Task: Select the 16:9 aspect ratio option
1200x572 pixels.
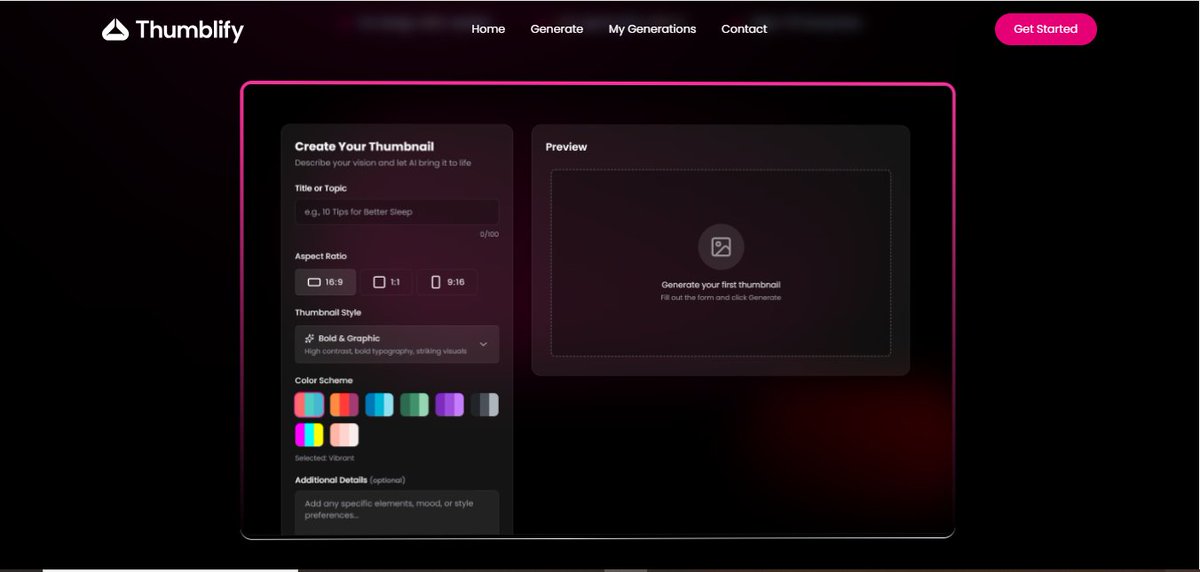Action: 325,282
